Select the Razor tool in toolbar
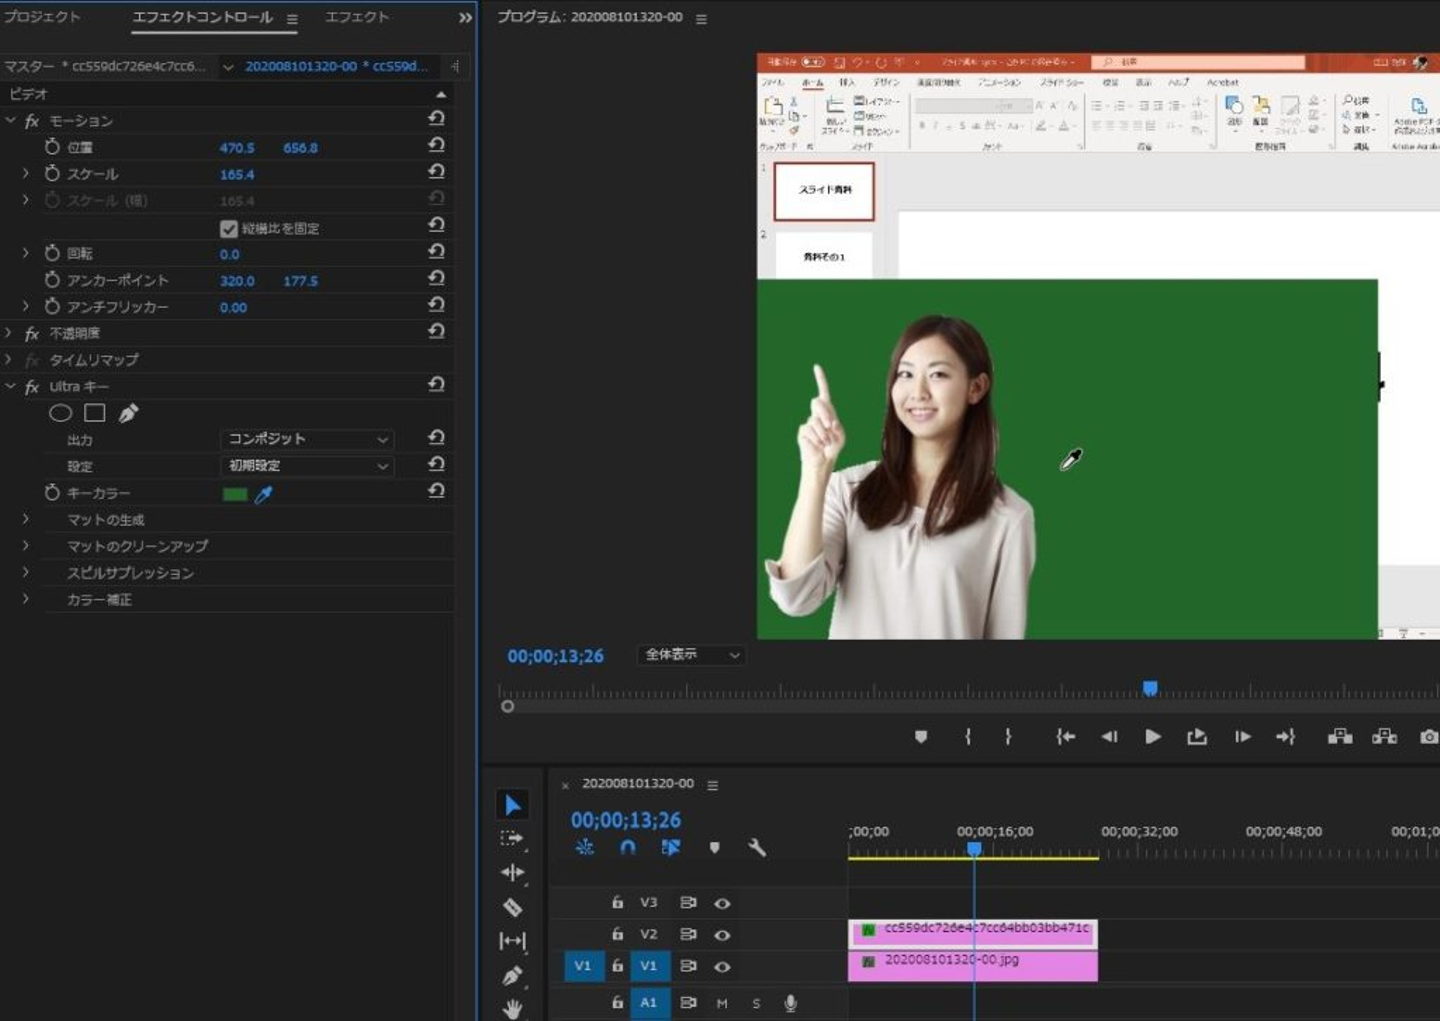The width and height of the screenshot is (1440, 1021). point(512,907)
